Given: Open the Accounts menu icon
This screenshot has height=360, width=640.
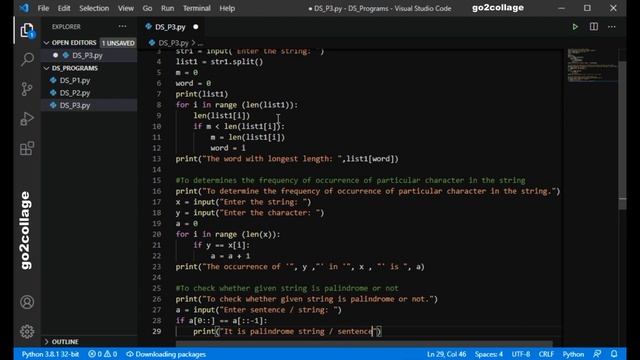Looking at the screenshot, I should (27, 302).
